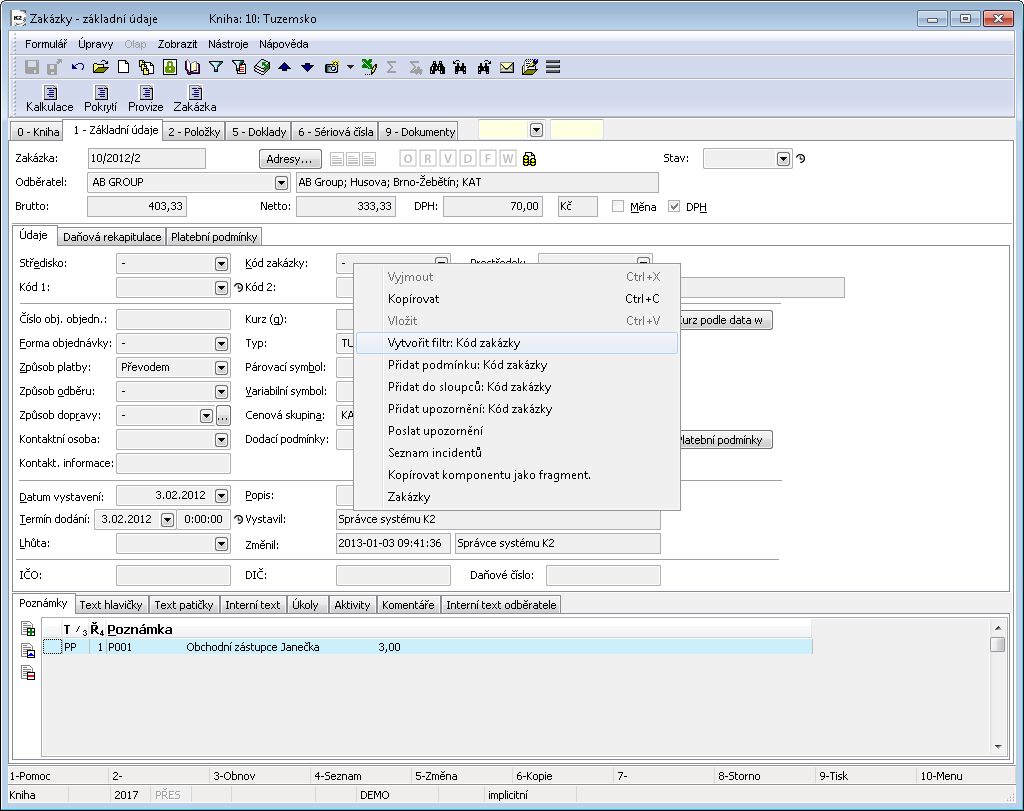Click the Číslo obj. objedn. input field
Viewport: 1024px width, 811px height.
tap(173, 320)
